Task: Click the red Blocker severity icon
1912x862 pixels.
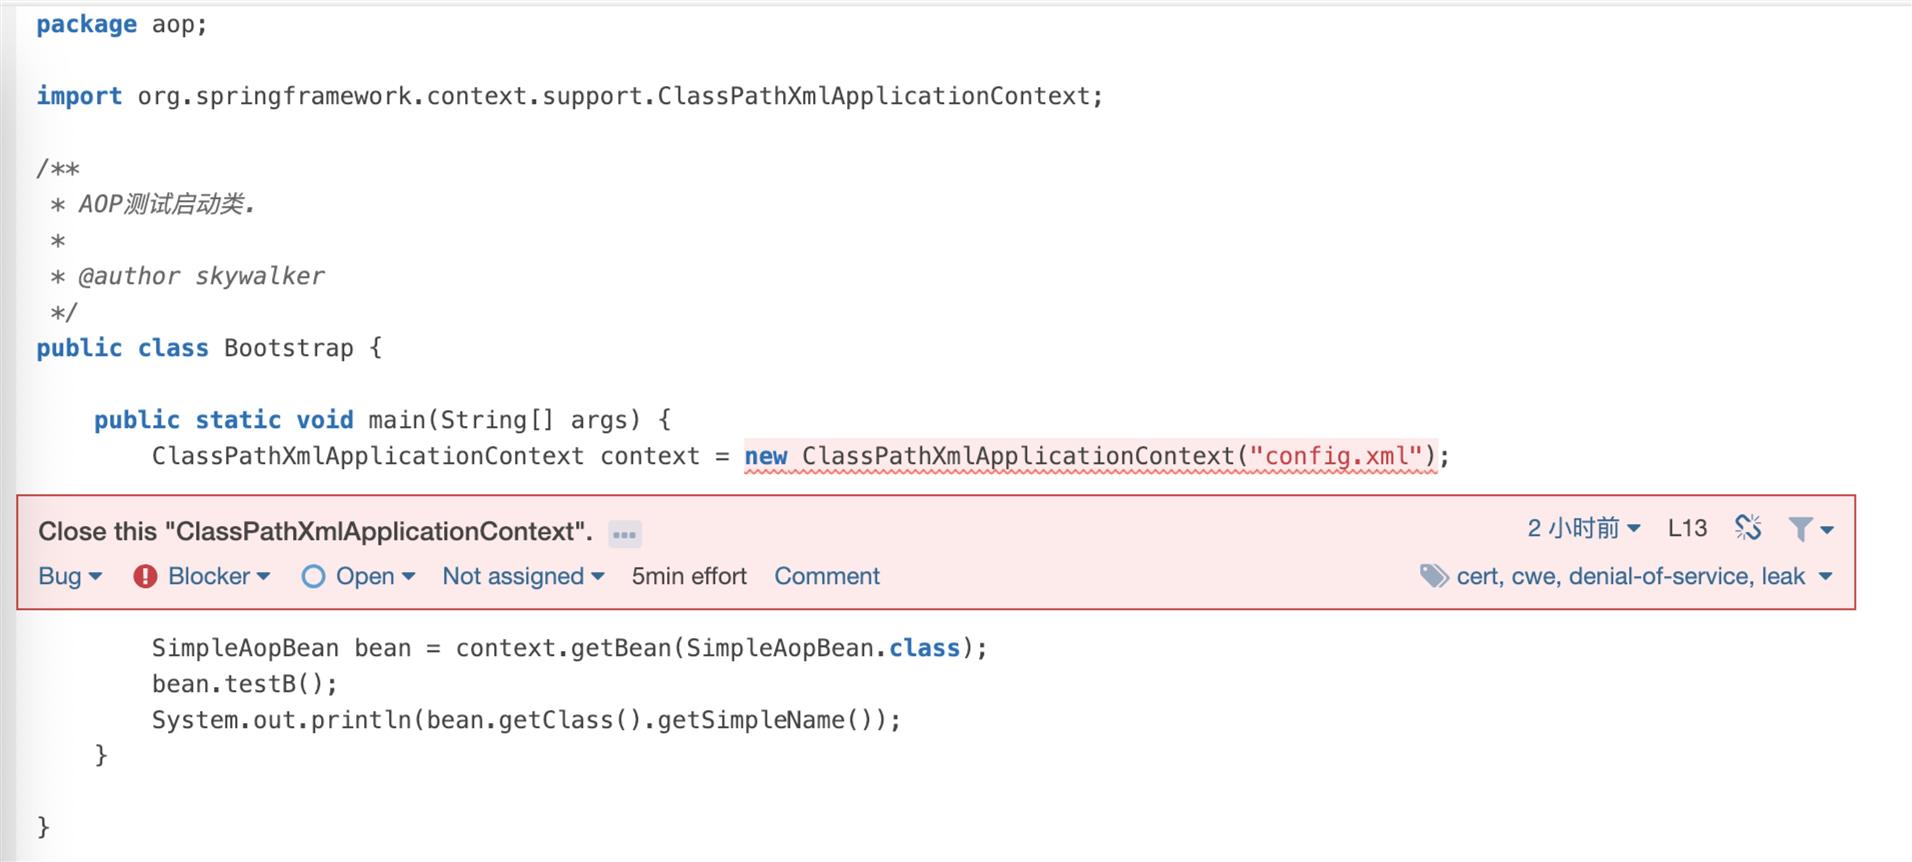Action: click(x=145, y=576)
